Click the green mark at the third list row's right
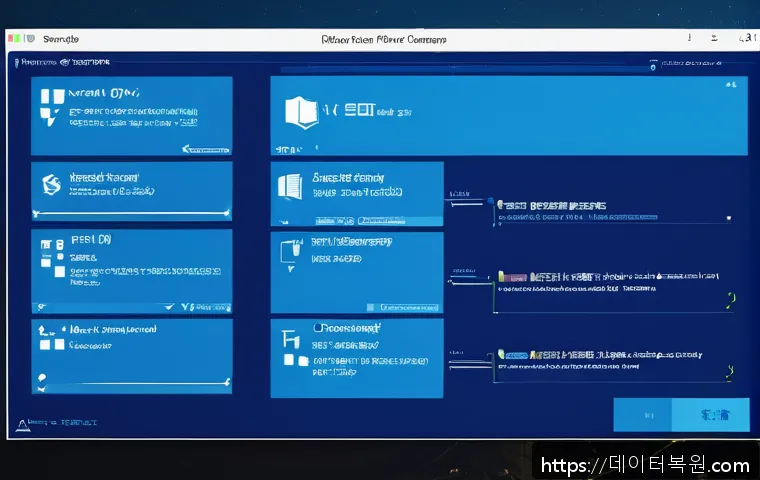This screenshot has height=480, width=760. 729,372
